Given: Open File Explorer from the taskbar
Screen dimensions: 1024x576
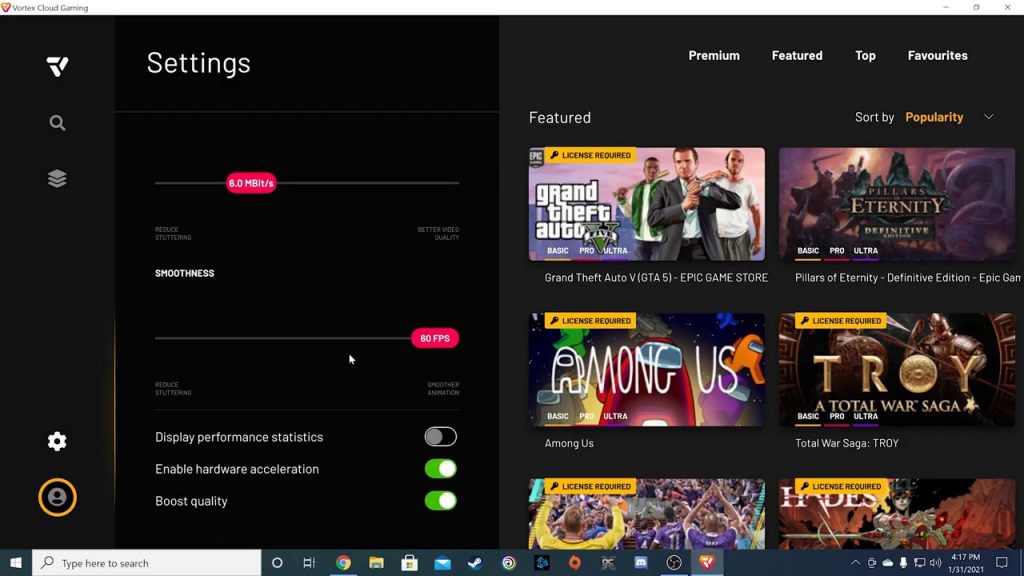Looking at the screenshot, I should [376, 563].
